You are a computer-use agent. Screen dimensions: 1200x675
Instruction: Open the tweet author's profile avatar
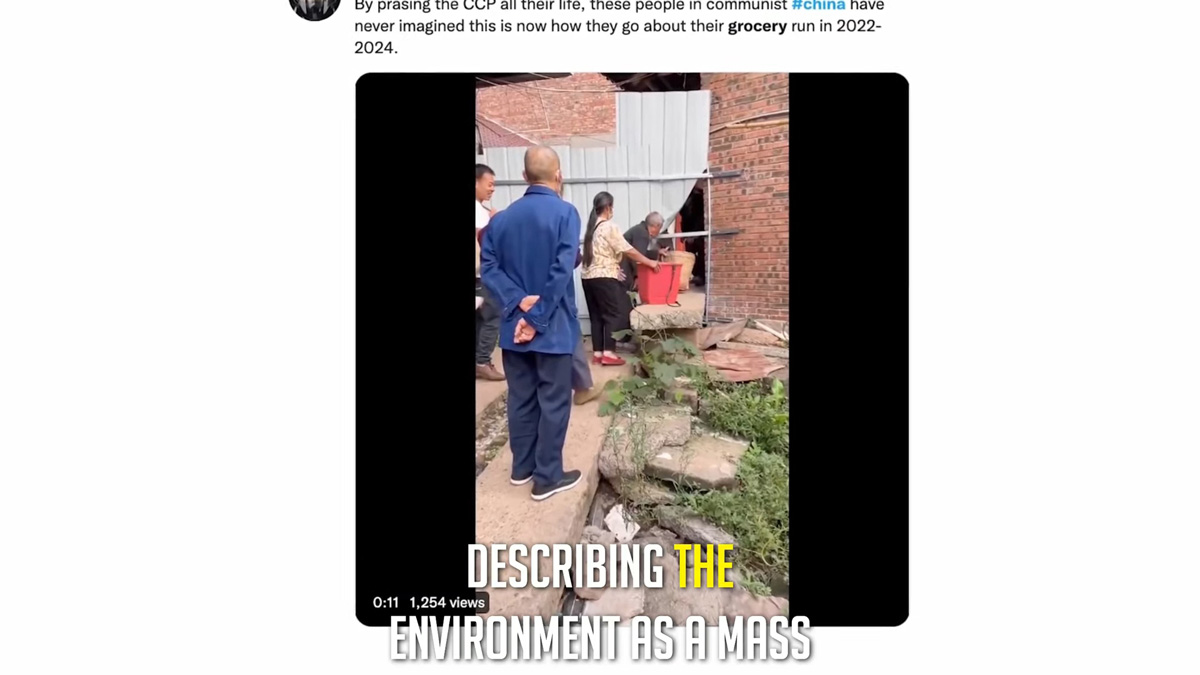pos(315,8)
